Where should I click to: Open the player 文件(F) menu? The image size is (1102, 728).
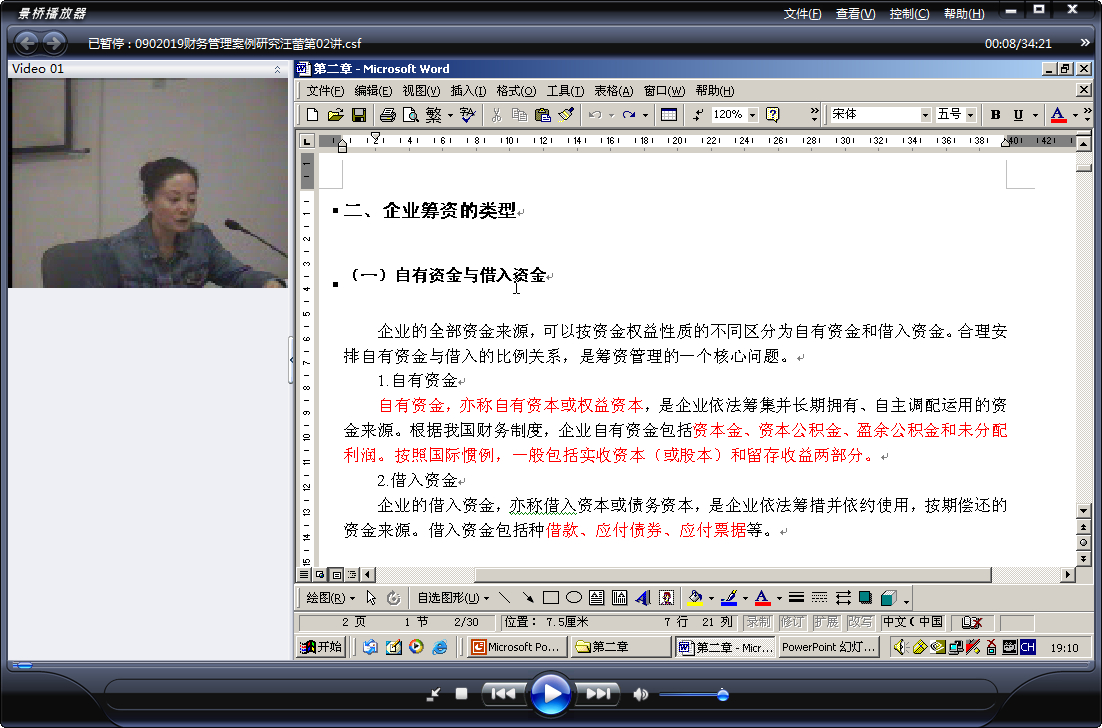click(x=802, y=13)
